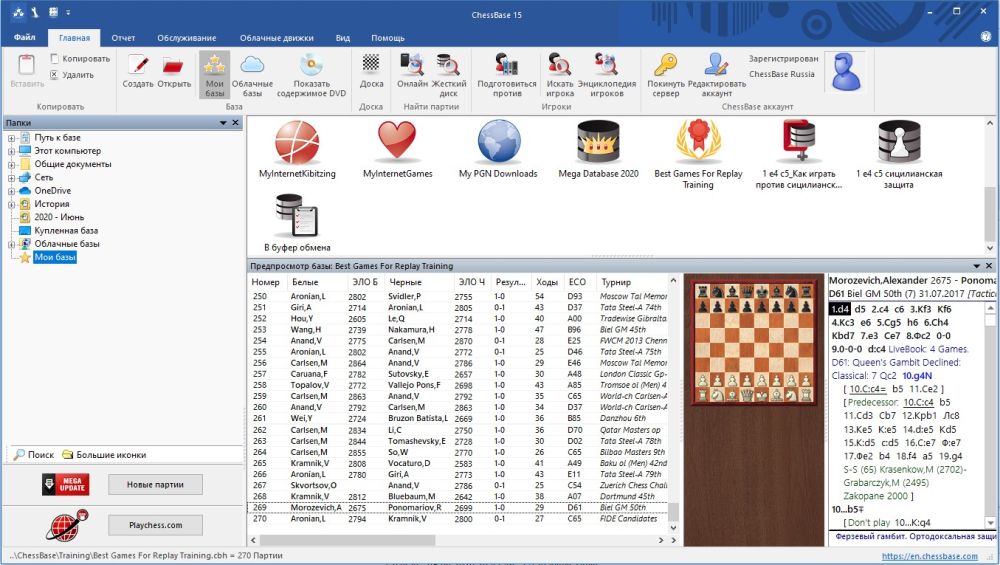
Task: Click Подготовиться против icon
Action: click(507, 65)
